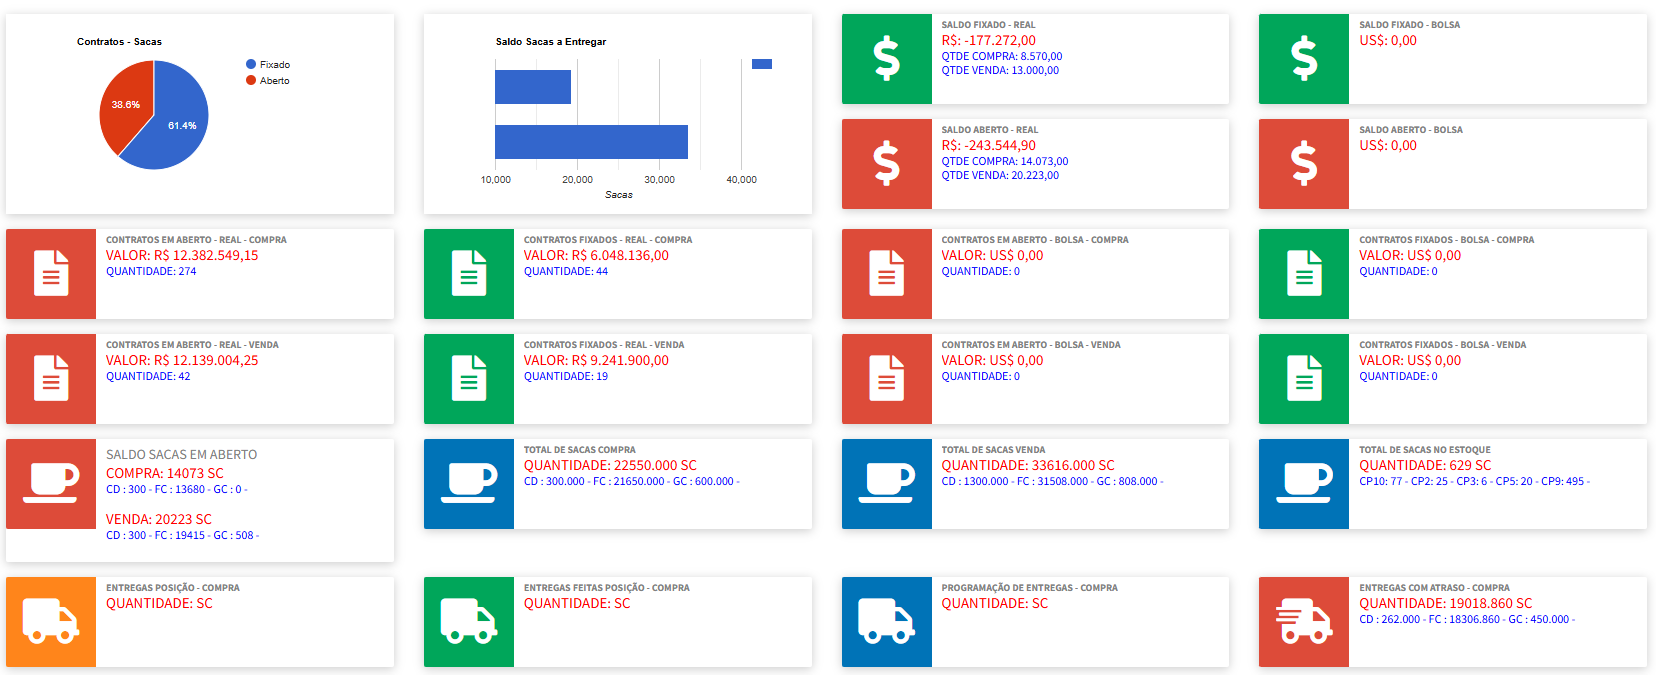Toggle the Aberto legend entry in pie chart
The image size is (1656, 675).
coord(274,81)
